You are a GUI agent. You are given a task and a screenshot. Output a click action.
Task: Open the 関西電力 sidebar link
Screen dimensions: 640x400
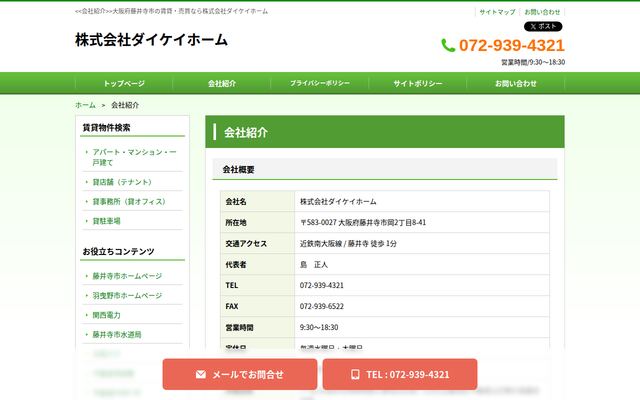pos(107,315)
